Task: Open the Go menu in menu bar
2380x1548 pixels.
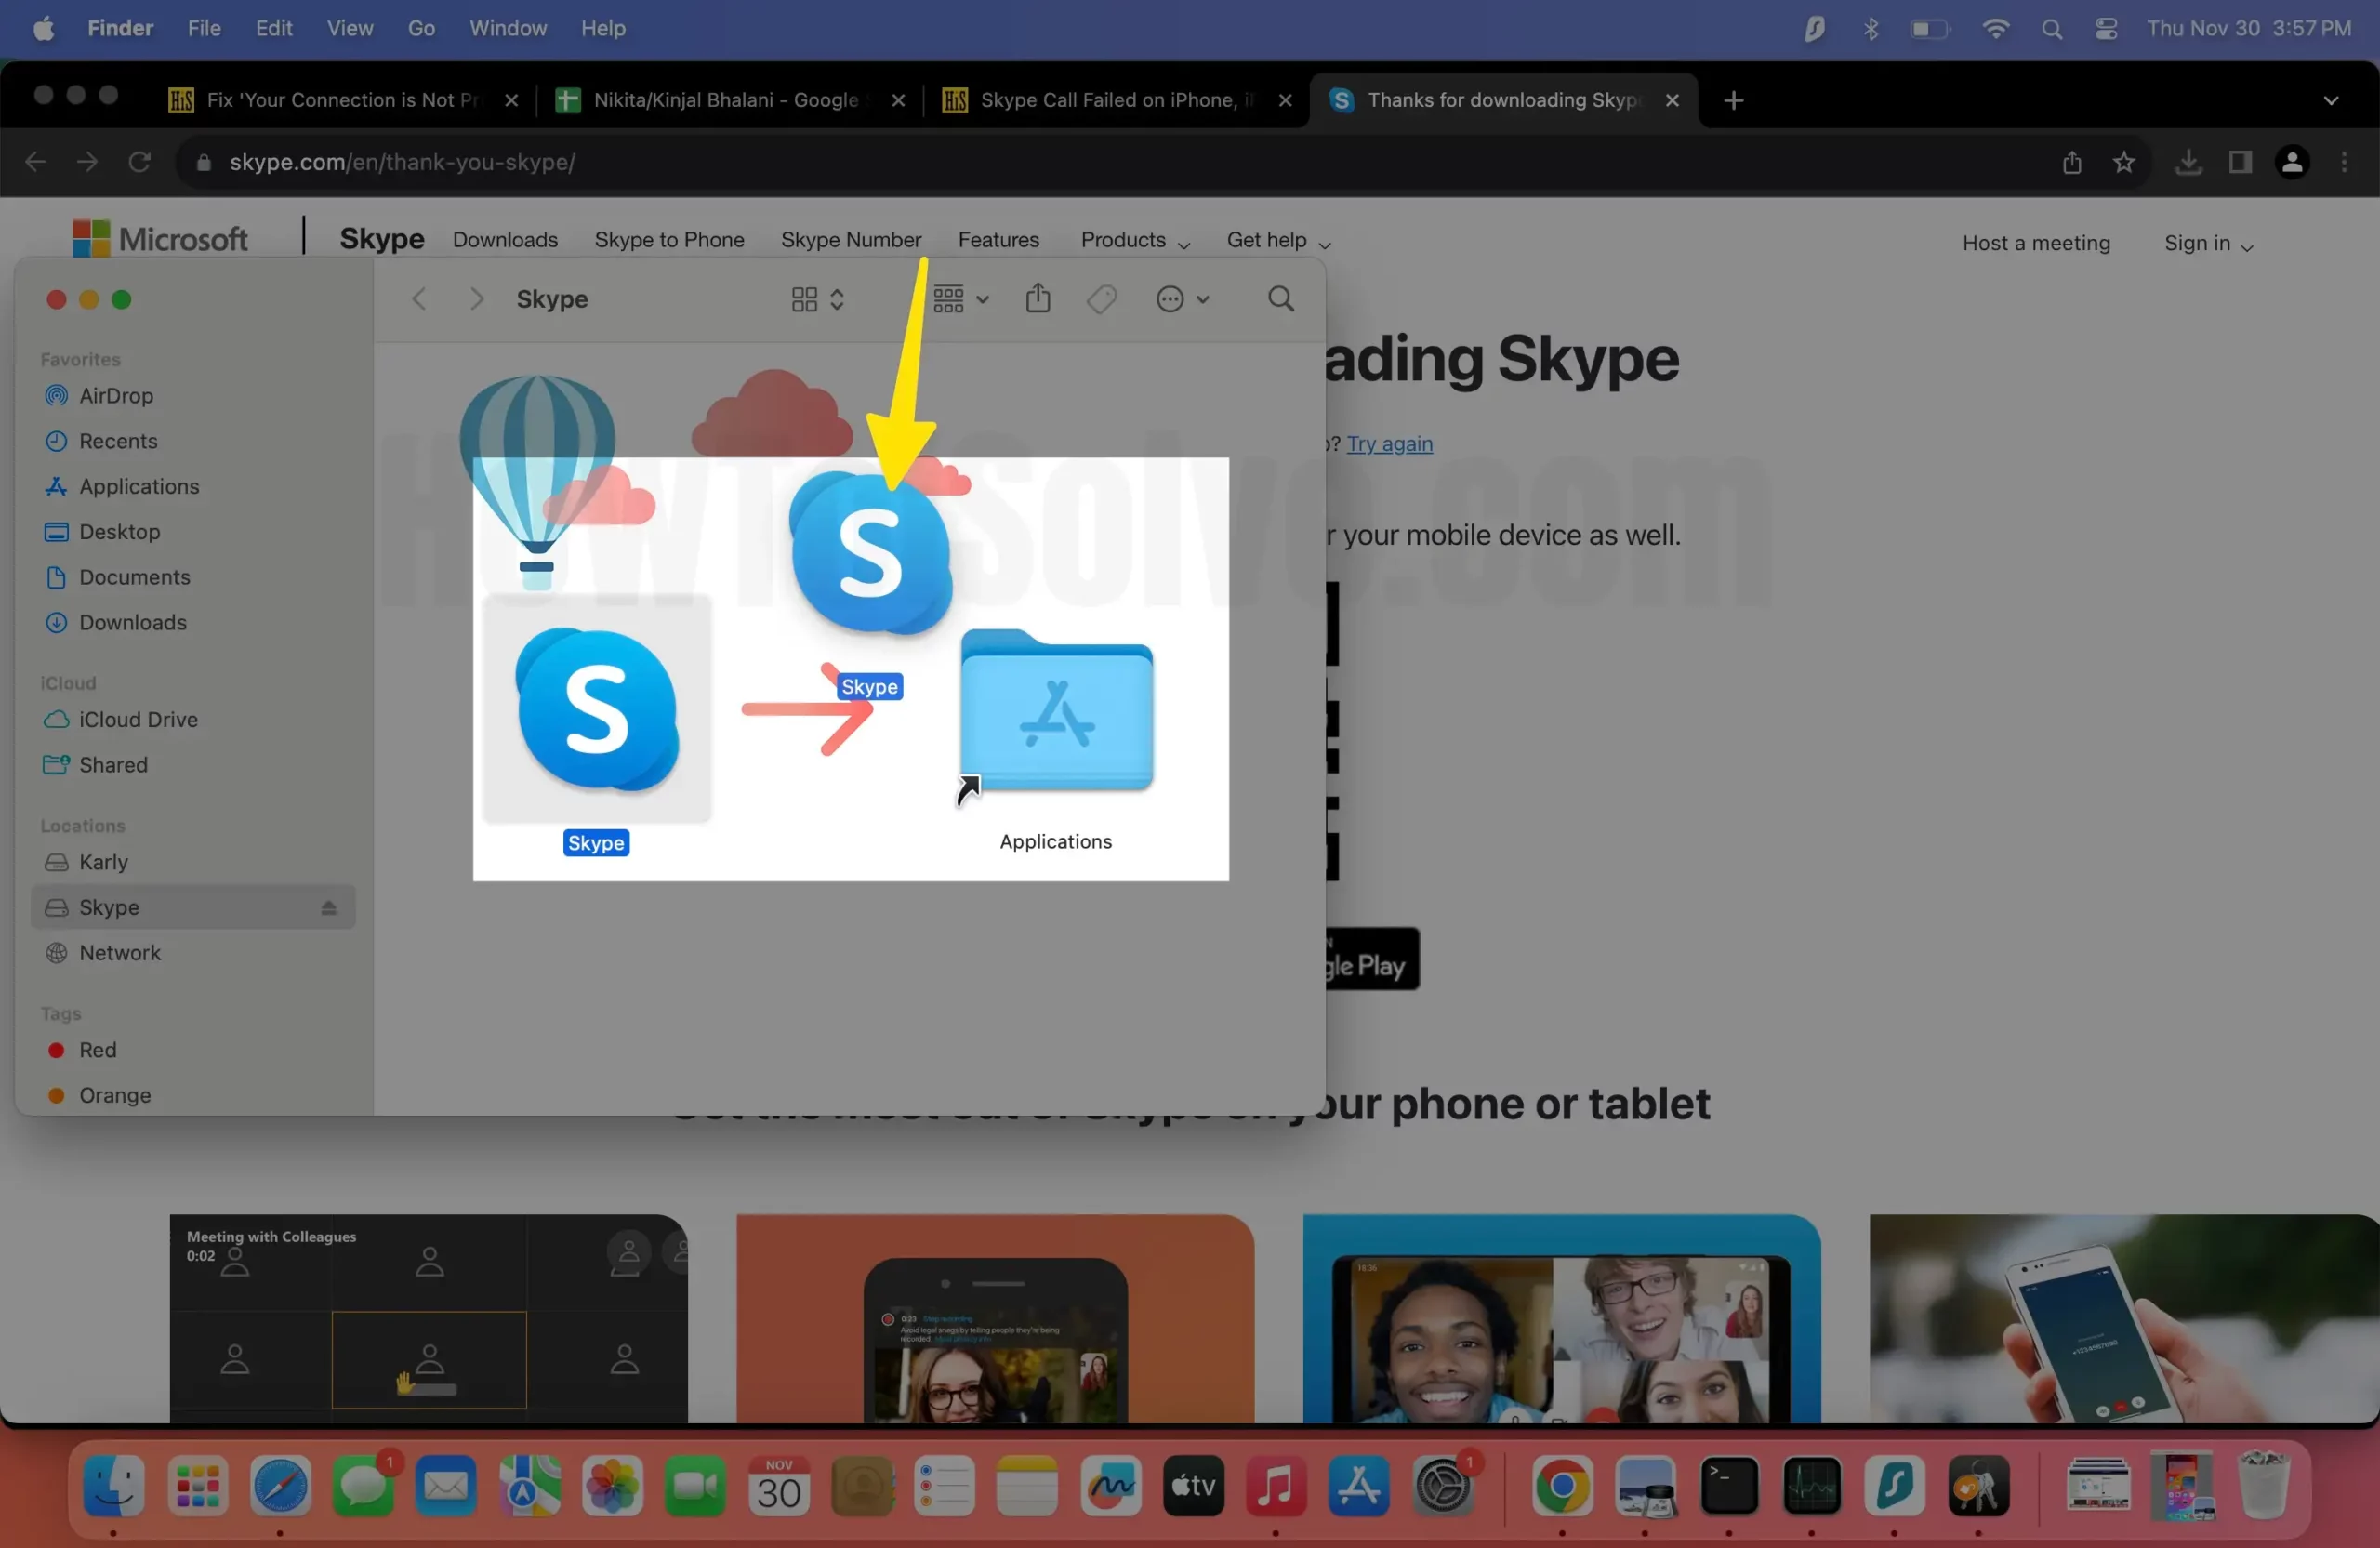Action: [x=421, y=29]
